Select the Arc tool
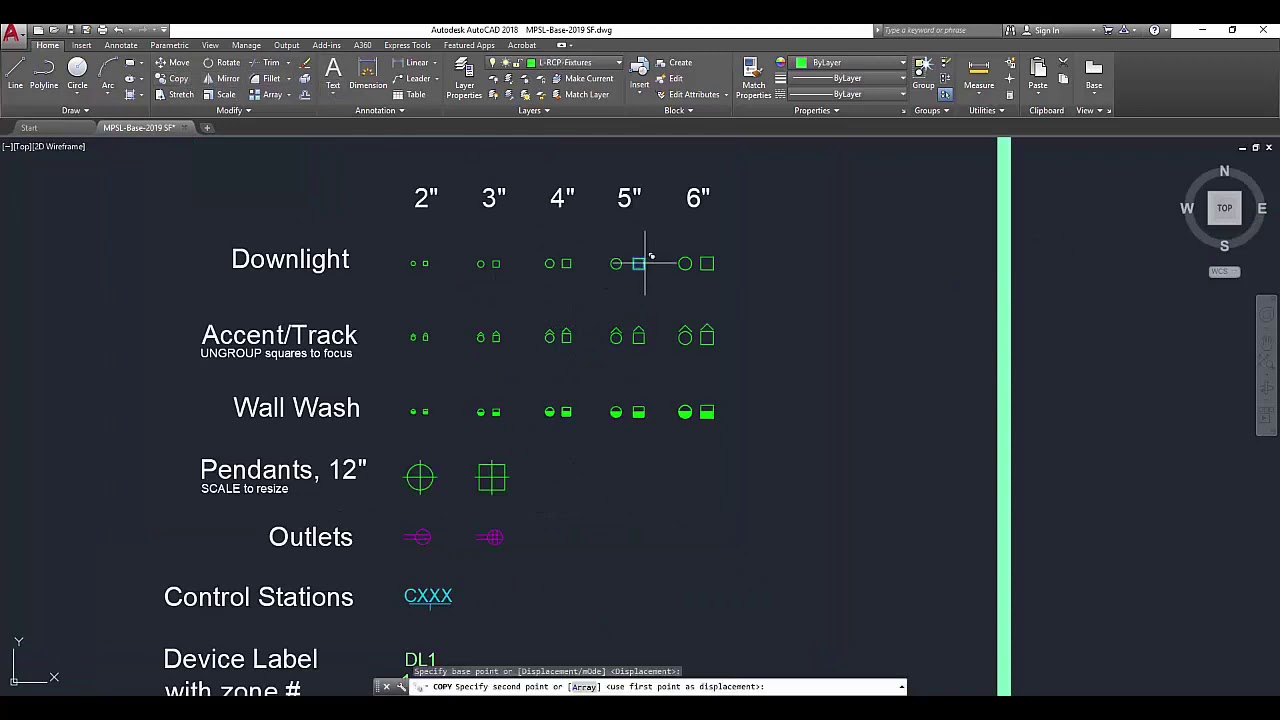 click(x=107, y=73)
